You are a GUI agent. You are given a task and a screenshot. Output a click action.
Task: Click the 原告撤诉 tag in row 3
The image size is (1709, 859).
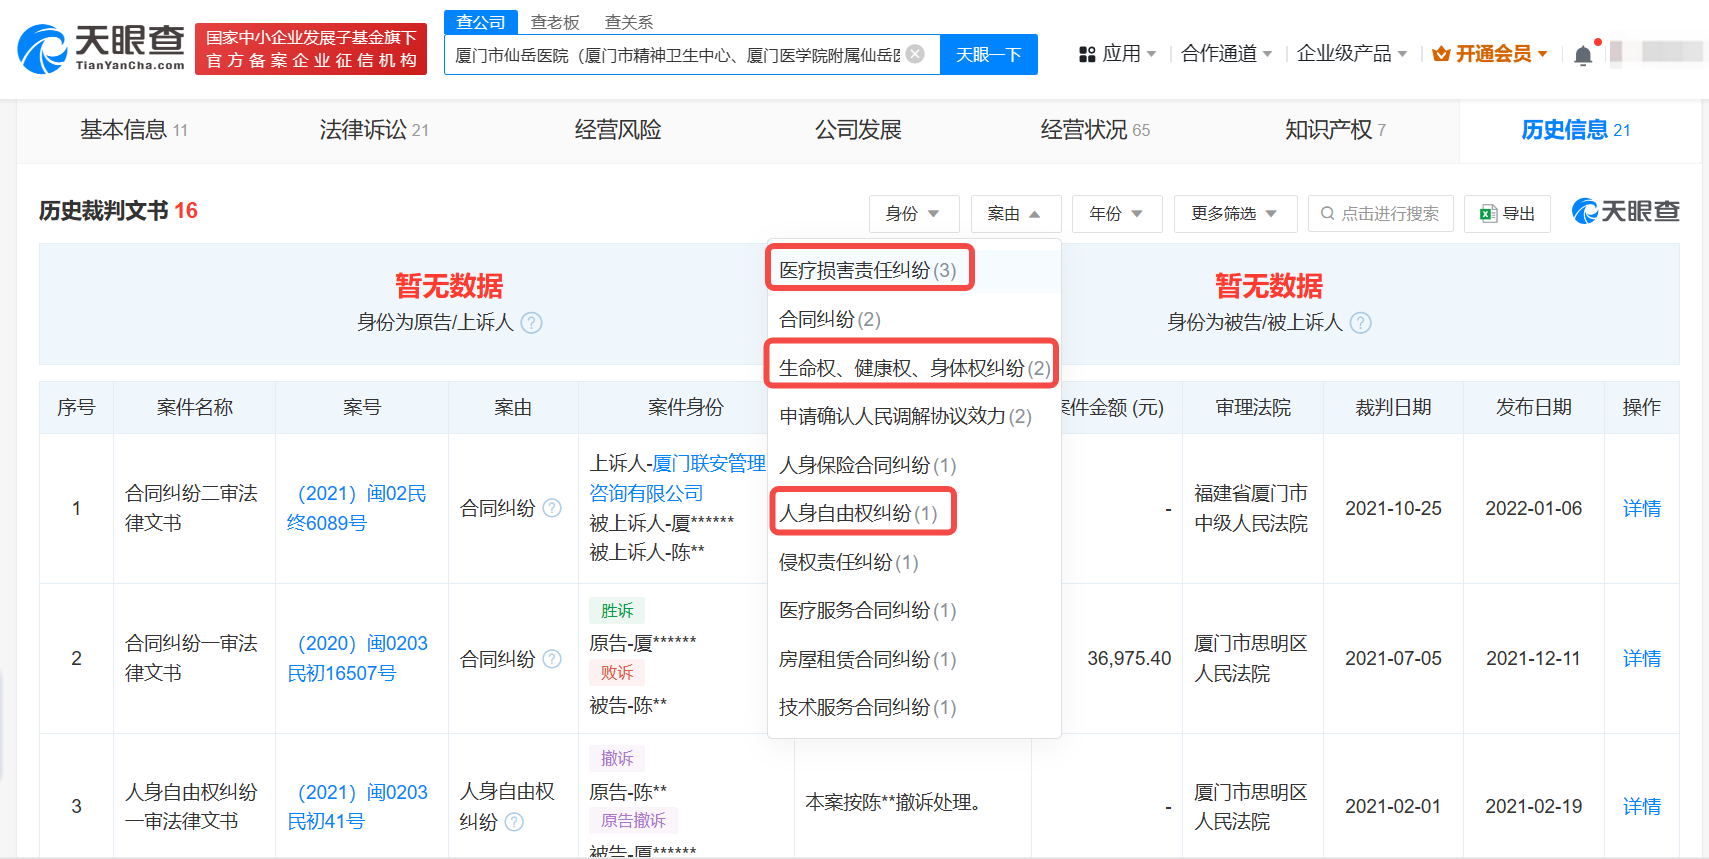point(634,820)
